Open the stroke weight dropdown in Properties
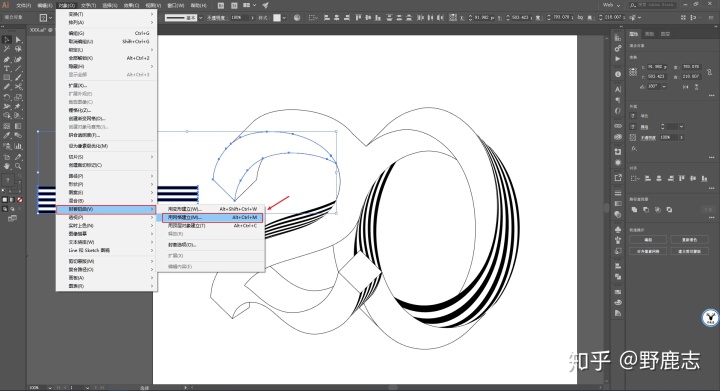 (x=681, y=127)
